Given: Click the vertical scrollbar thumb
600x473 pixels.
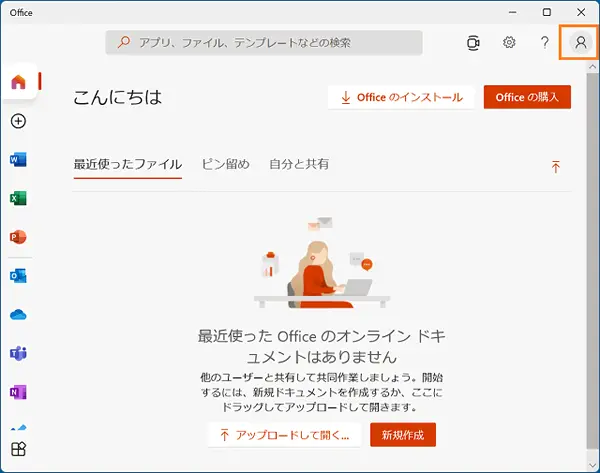Looking at the screenshot, I should coord(592,261).
